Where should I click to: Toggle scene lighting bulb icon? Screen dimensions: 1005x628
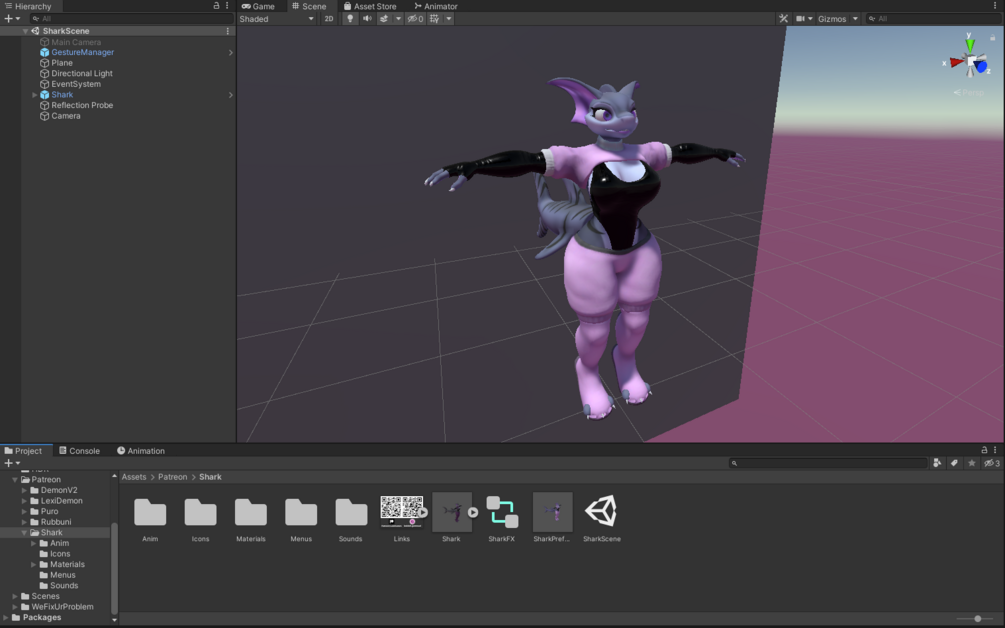pos(350,19)
